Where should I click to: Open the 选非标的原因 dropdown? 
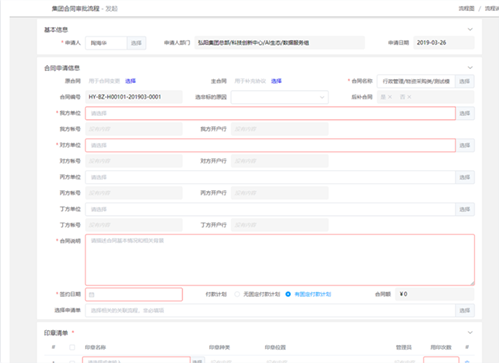[x=280, y=97]
